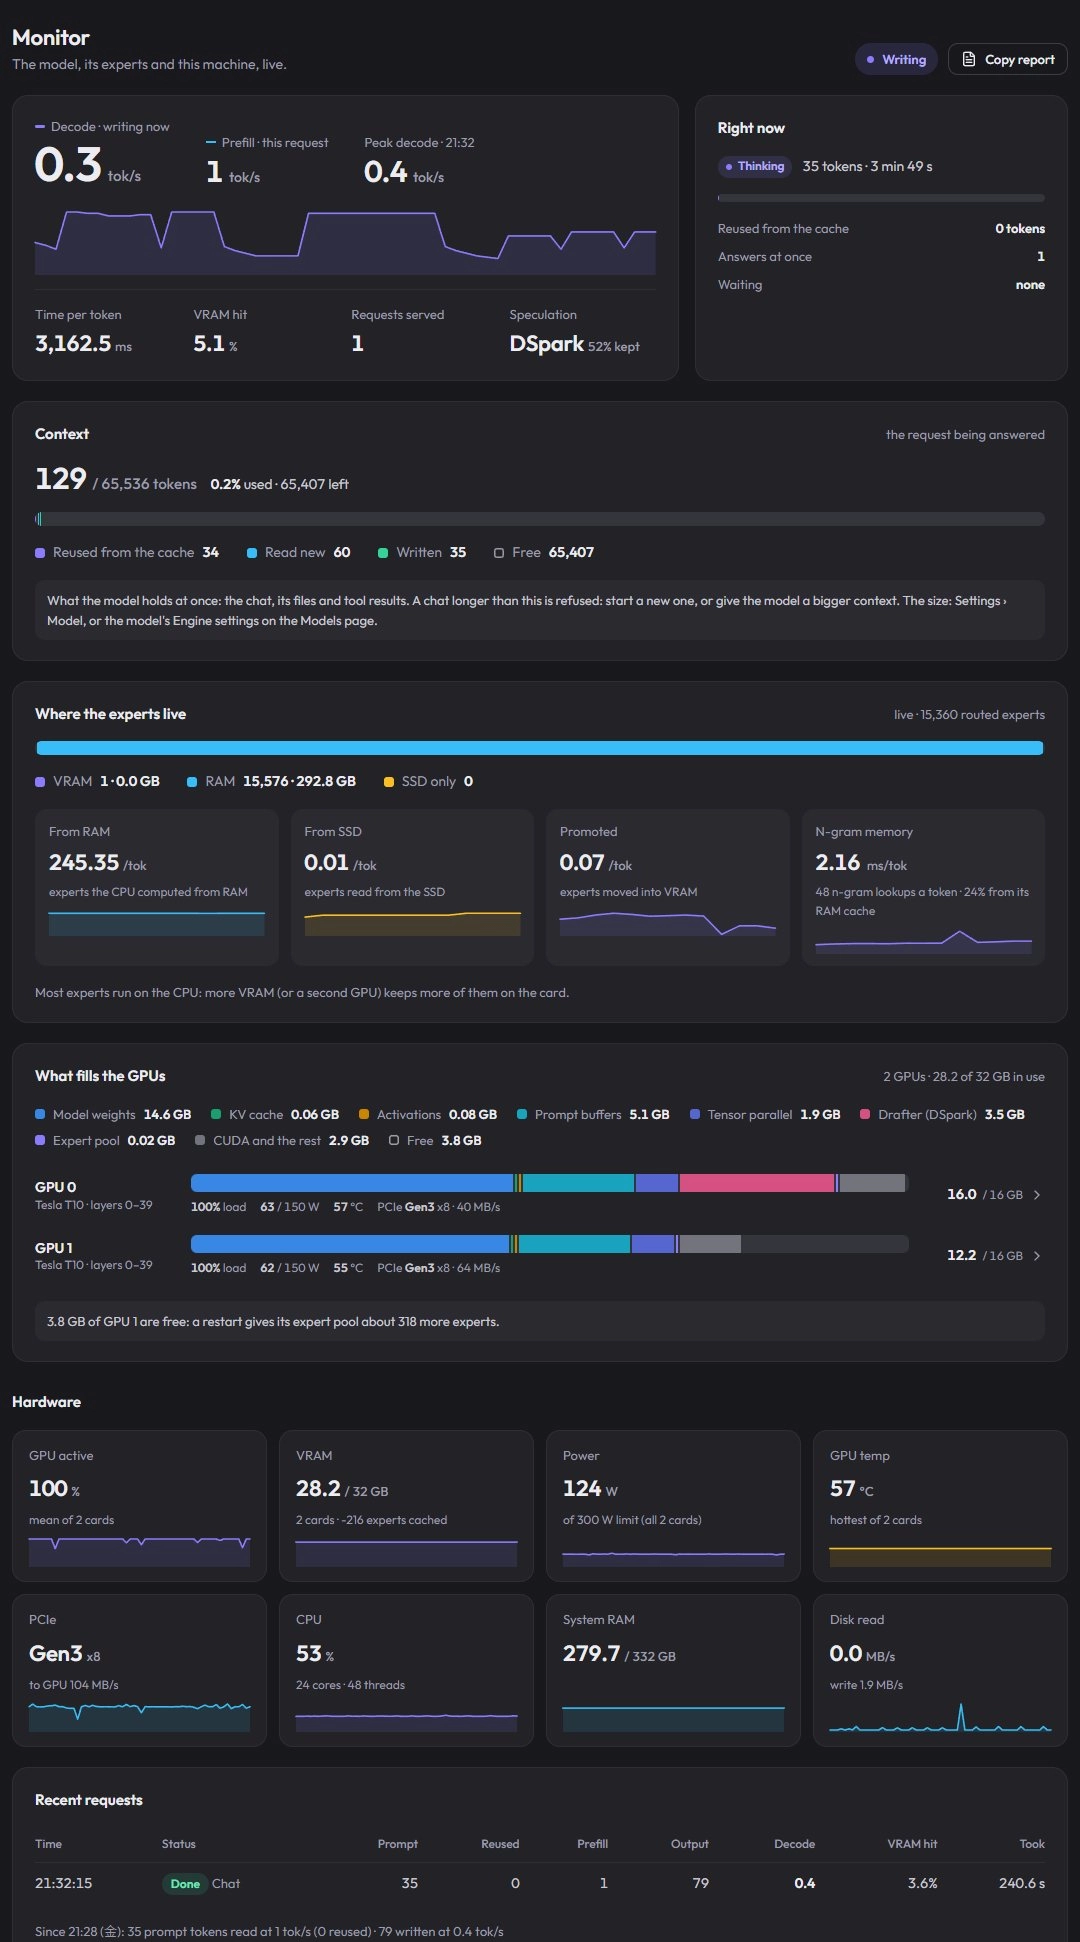Click the Free 3.8 GB legend swatch
Image resolution: width=1080 pixels, height=1942 pixels.
click(394, 1140)
